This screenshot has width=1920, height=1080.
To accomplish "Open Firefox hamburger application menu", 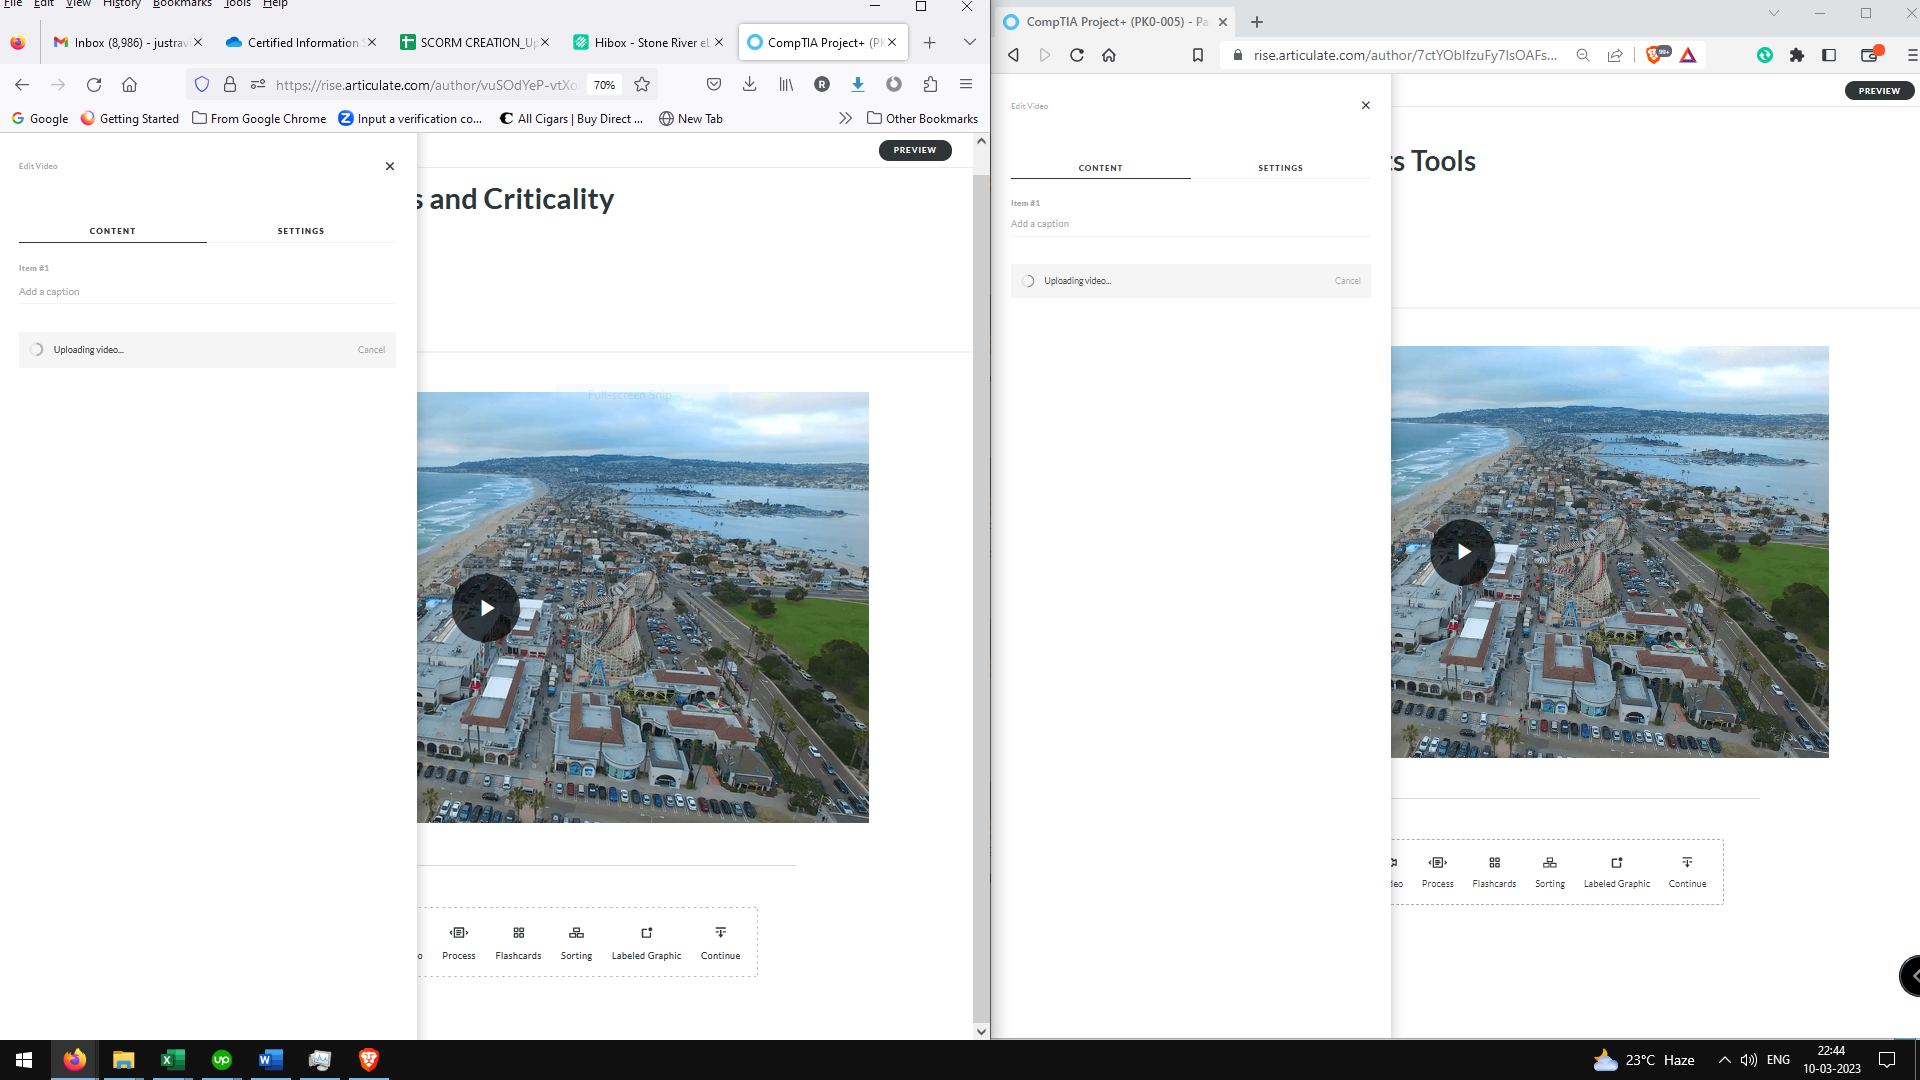I will pos(965,85).
